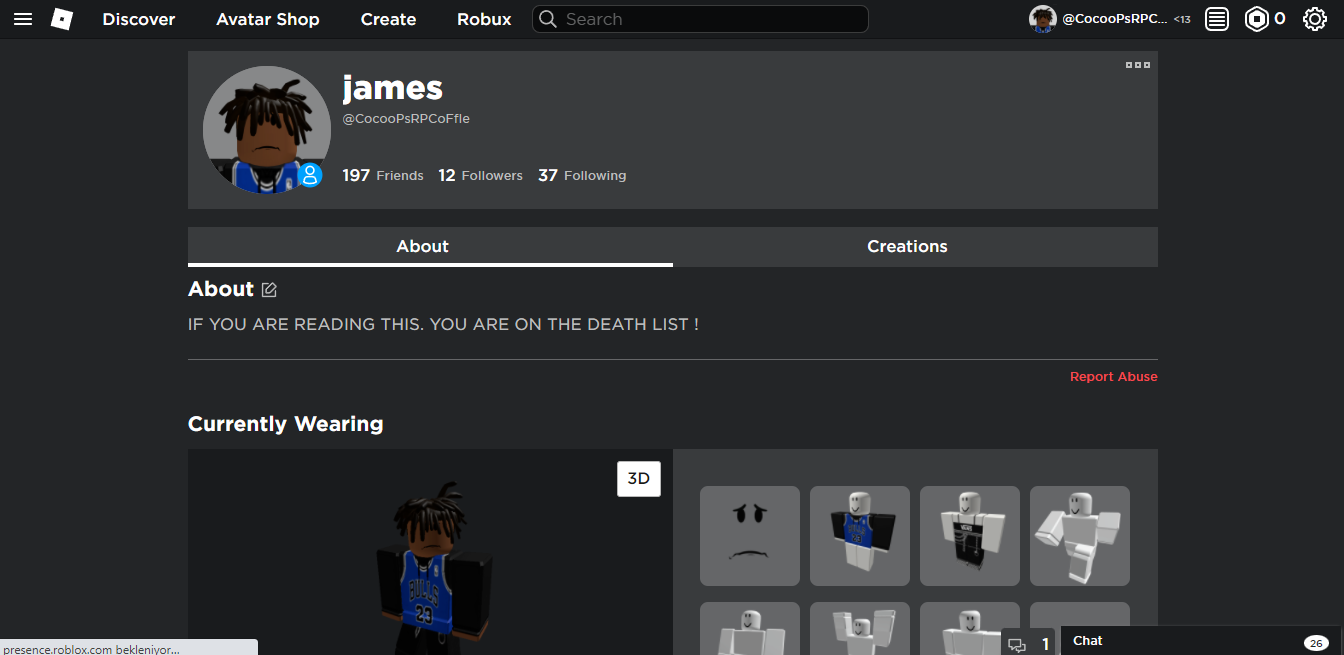
Task: Open the Robux page from the navbar
Action: pyautogui.click(x=484, y=19)
